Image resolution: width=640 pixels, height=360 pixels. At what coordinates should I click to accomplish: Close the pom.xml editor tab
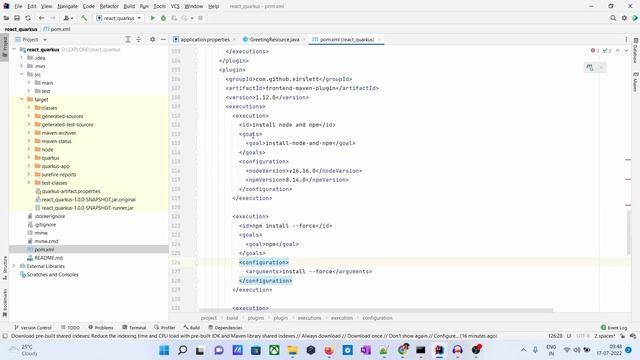tap(379, 40)
